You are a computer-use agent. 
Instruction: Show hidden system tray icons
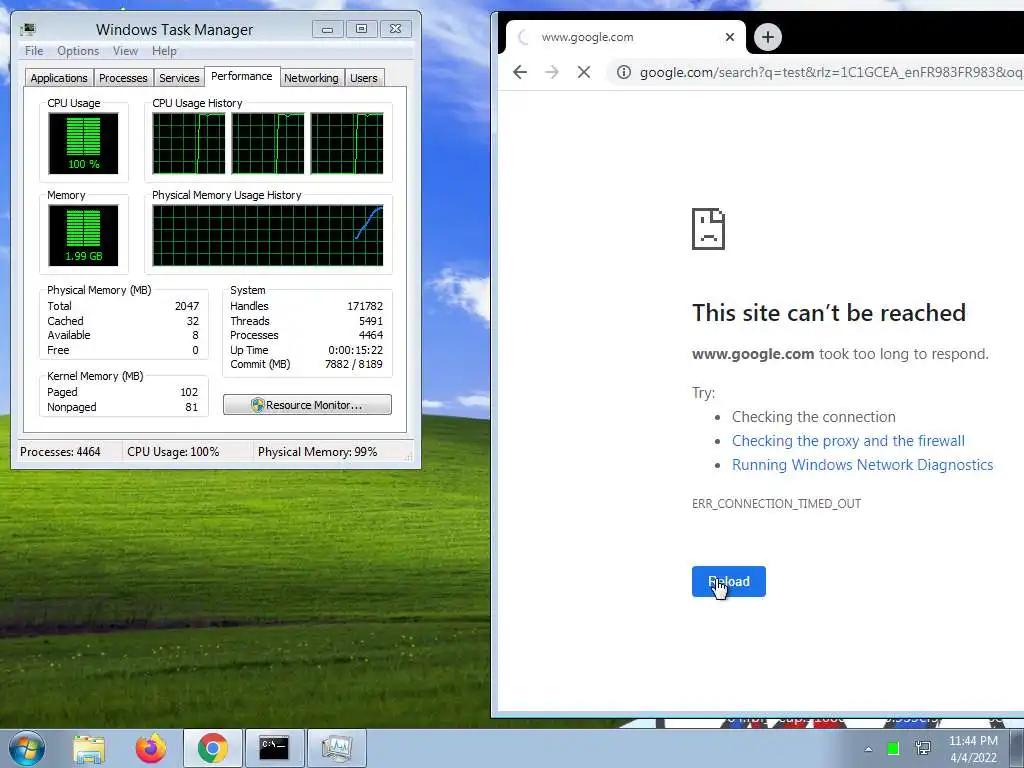(x=868, y=749)
